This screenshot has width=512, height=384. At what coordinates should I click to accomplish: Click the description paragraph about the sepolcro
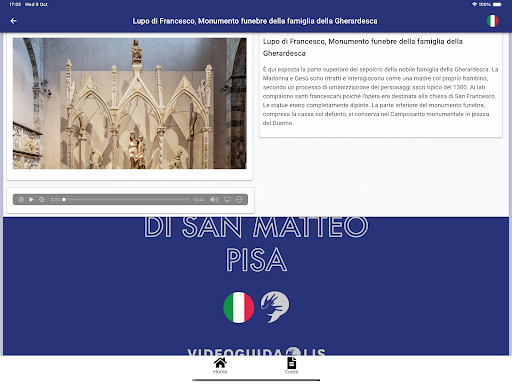coord(380,96)
